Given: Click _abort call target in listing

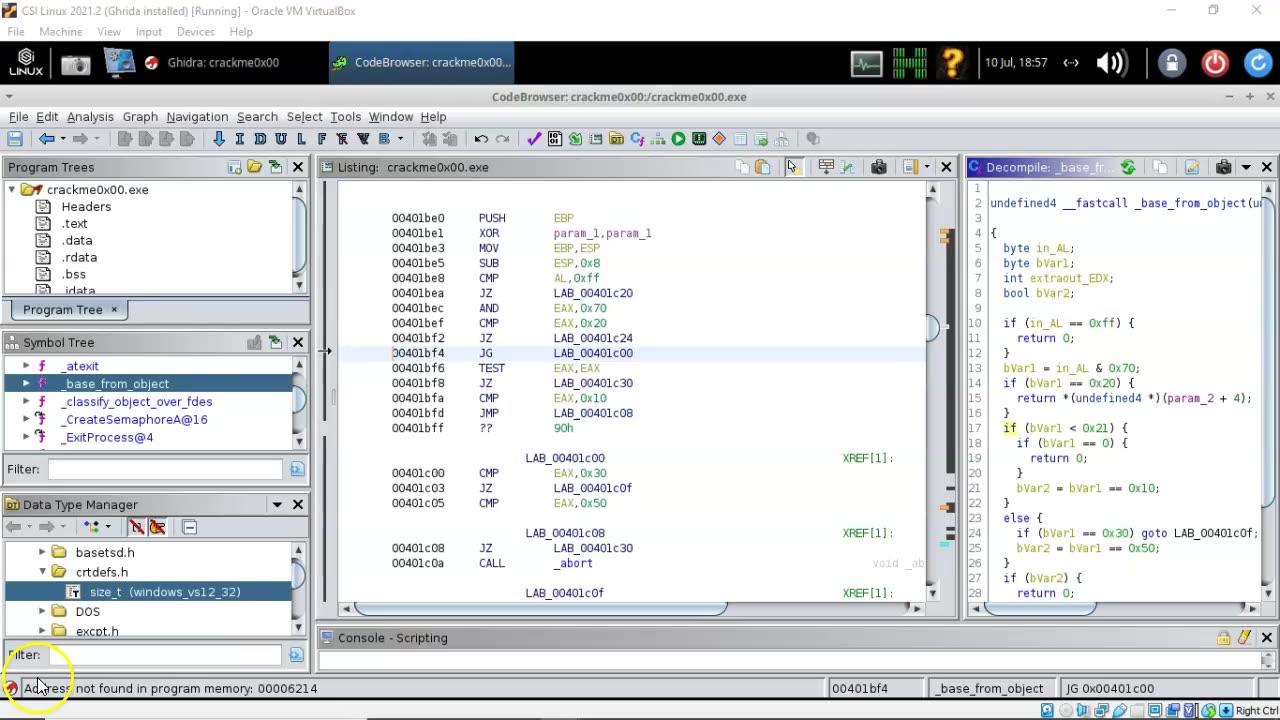Looking at the screenshot, I should [x=573, y=563].
